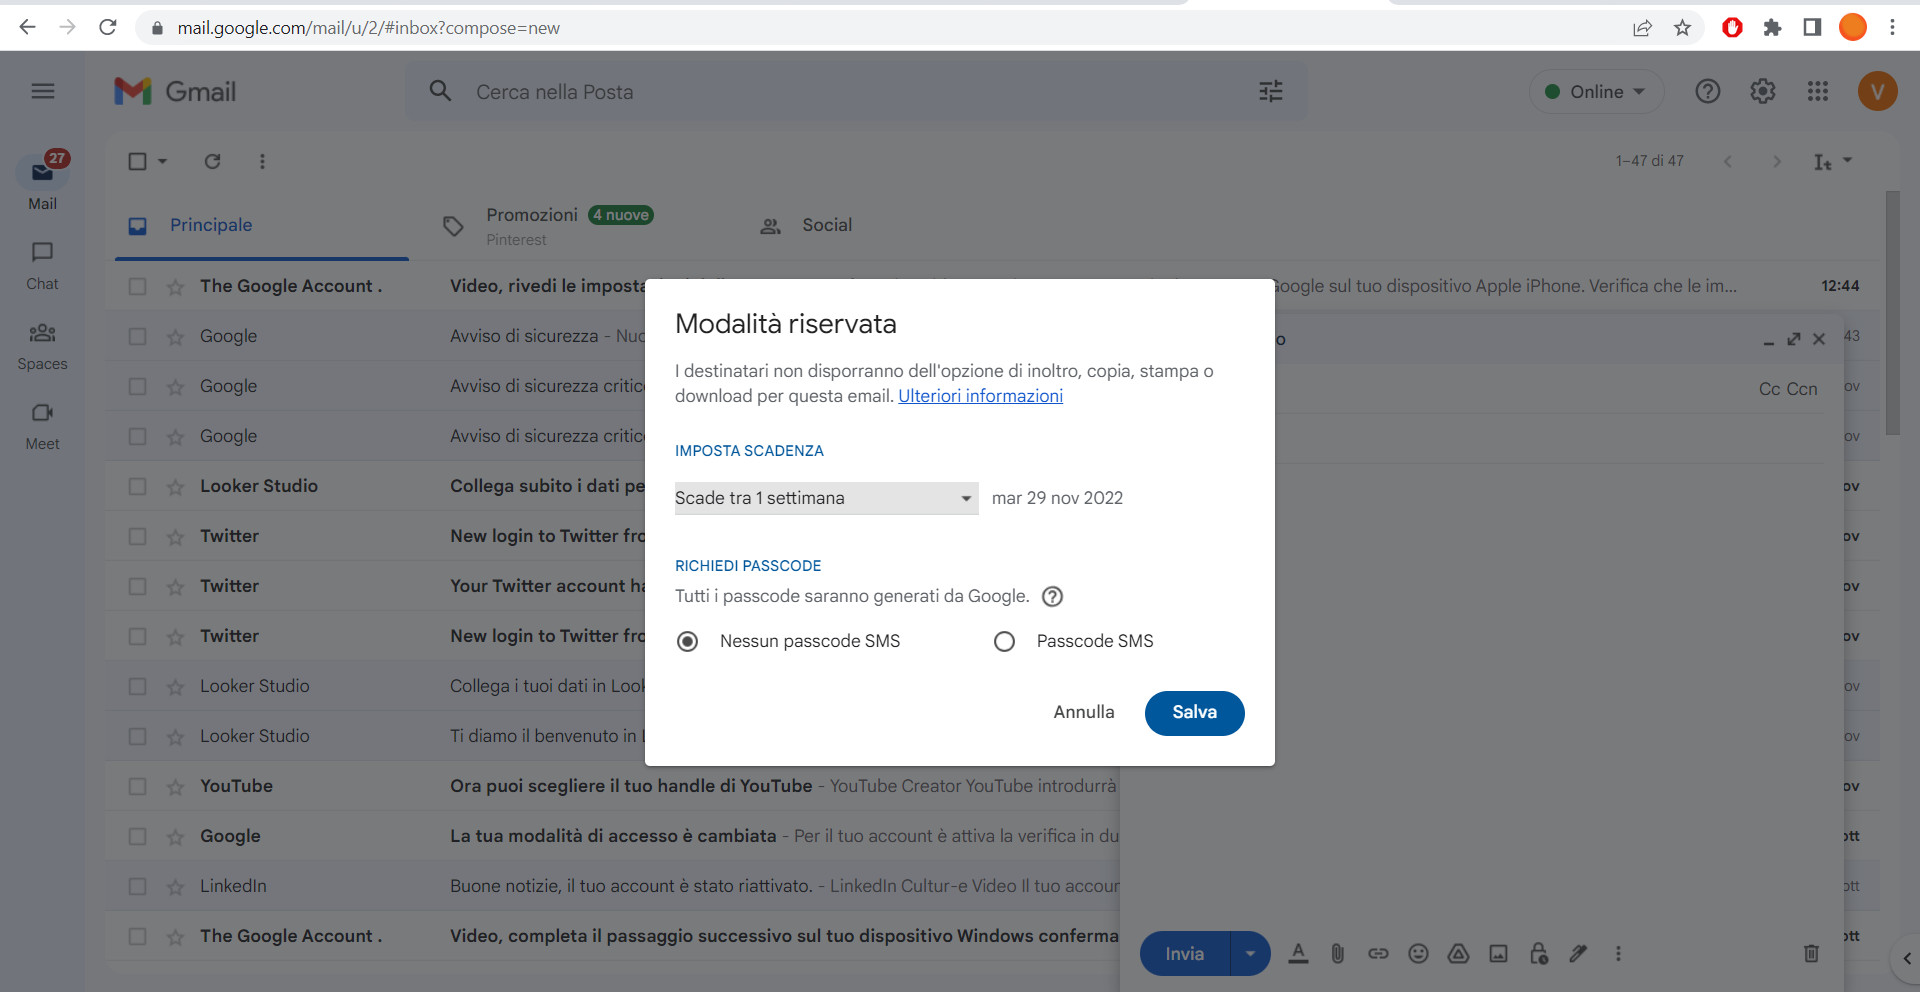
Task: Select the Passcode SMS radio button
Action: [1004, 641]
